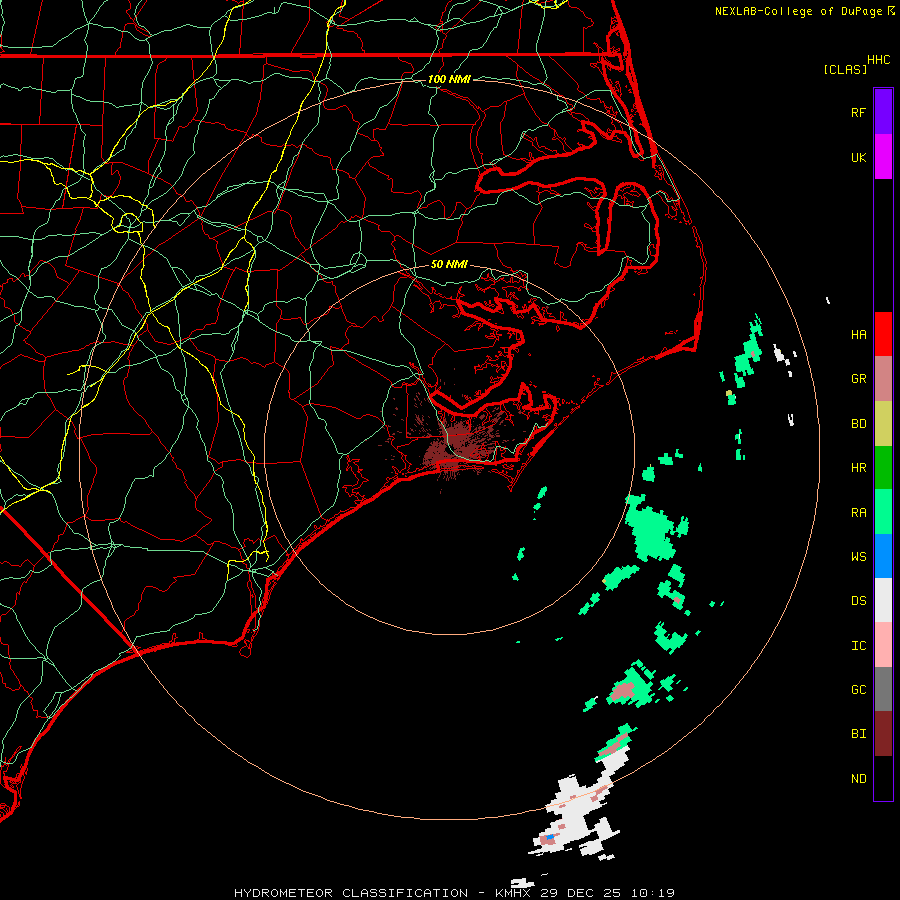Click the HA red legend swatch

(883, 334)
